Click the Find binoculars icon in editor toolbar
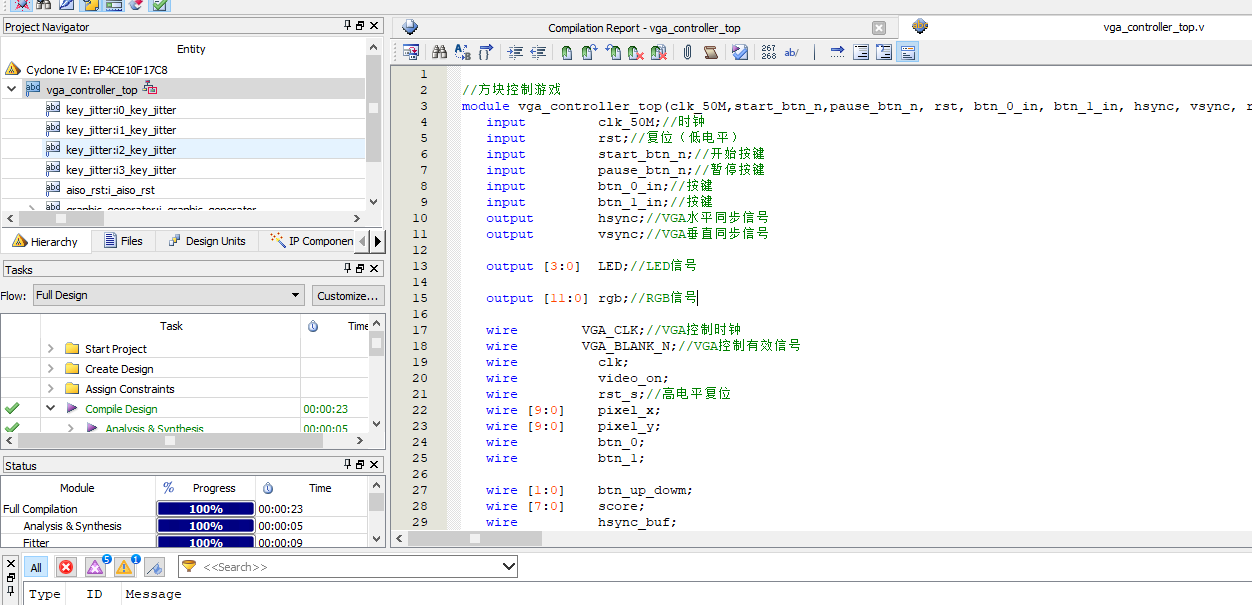Viewport: 1252px width, 605px height. (439, 52)
